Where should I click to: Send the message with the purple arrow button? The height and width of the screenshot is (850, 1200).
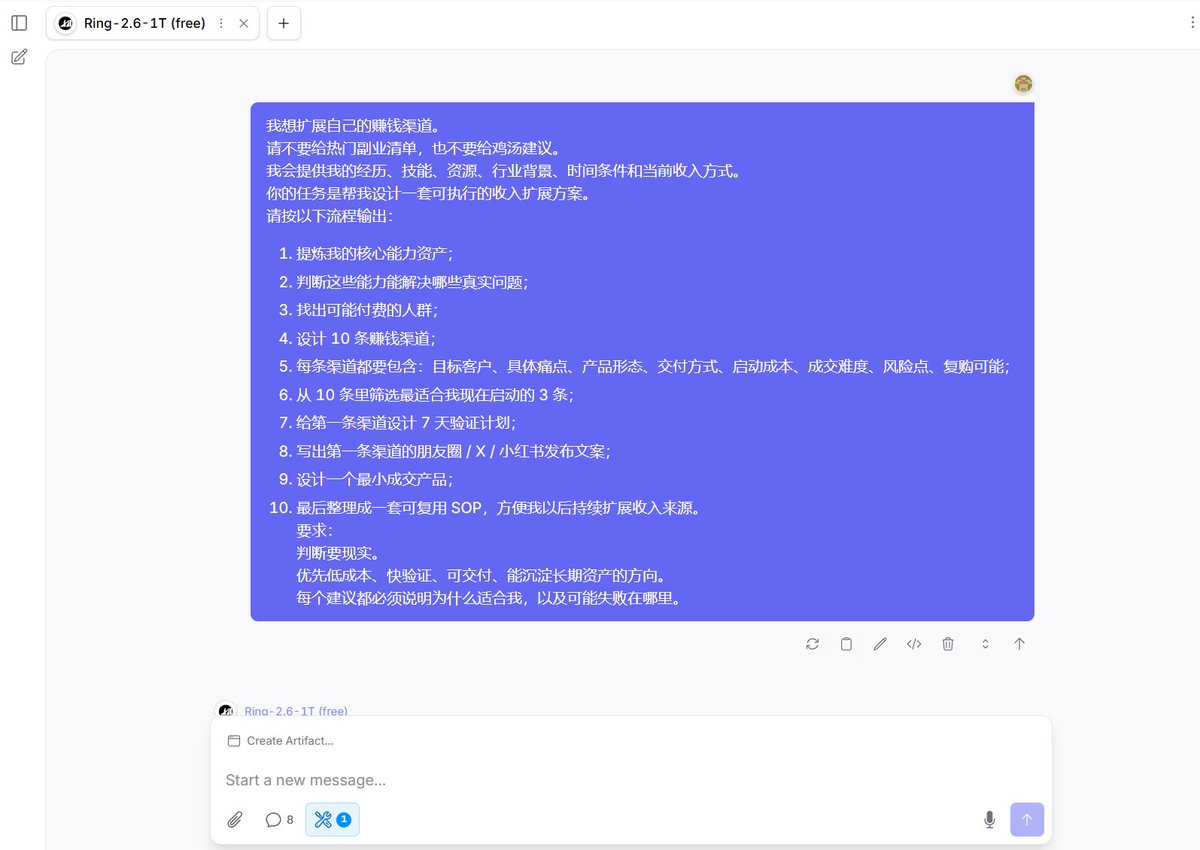coord(1027,820)
